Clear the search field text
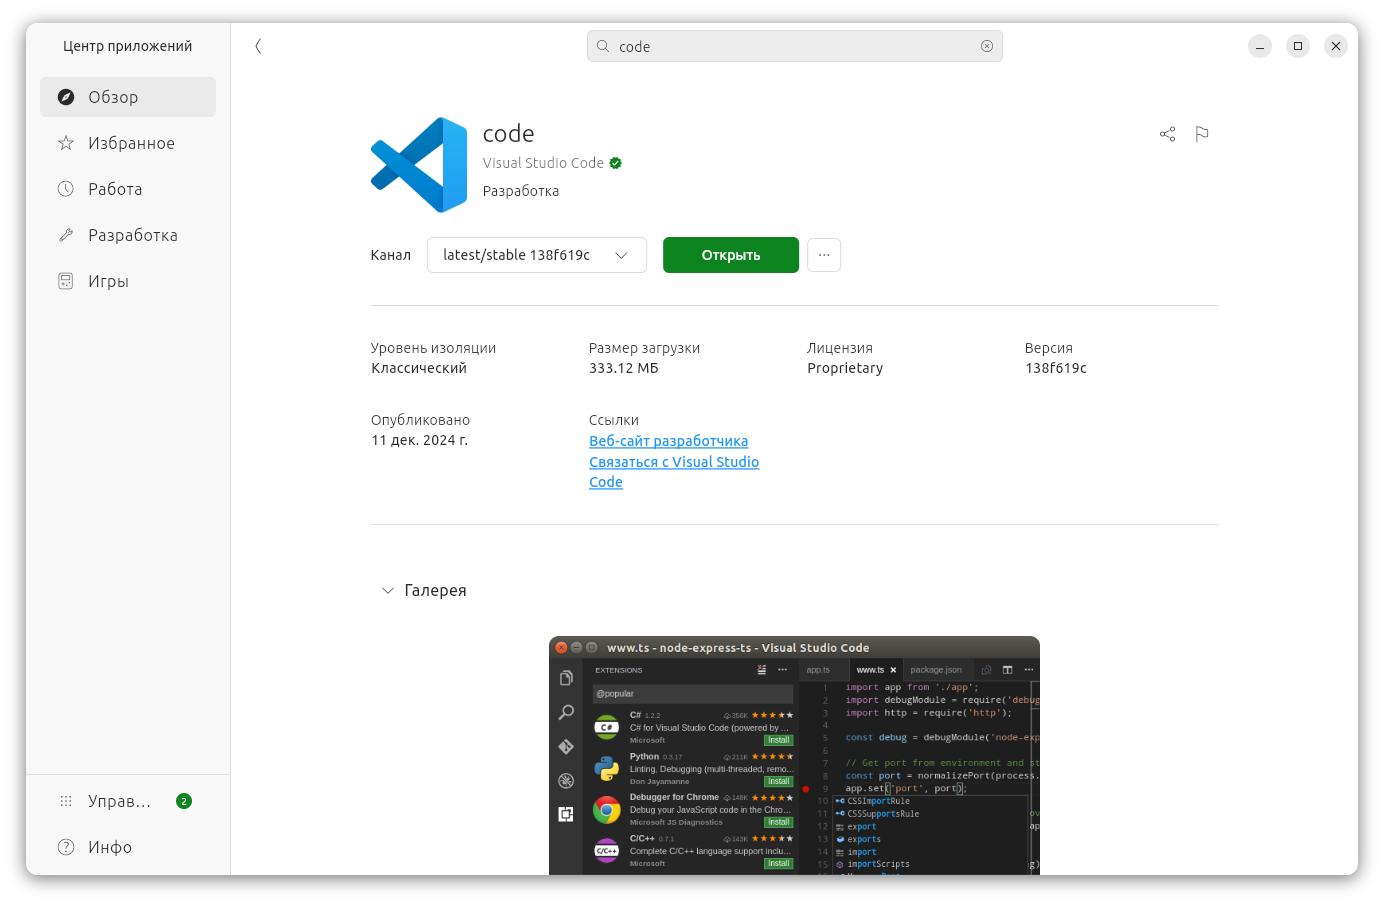The height and width of the screenshot is (904, 1384). point(987,46)
